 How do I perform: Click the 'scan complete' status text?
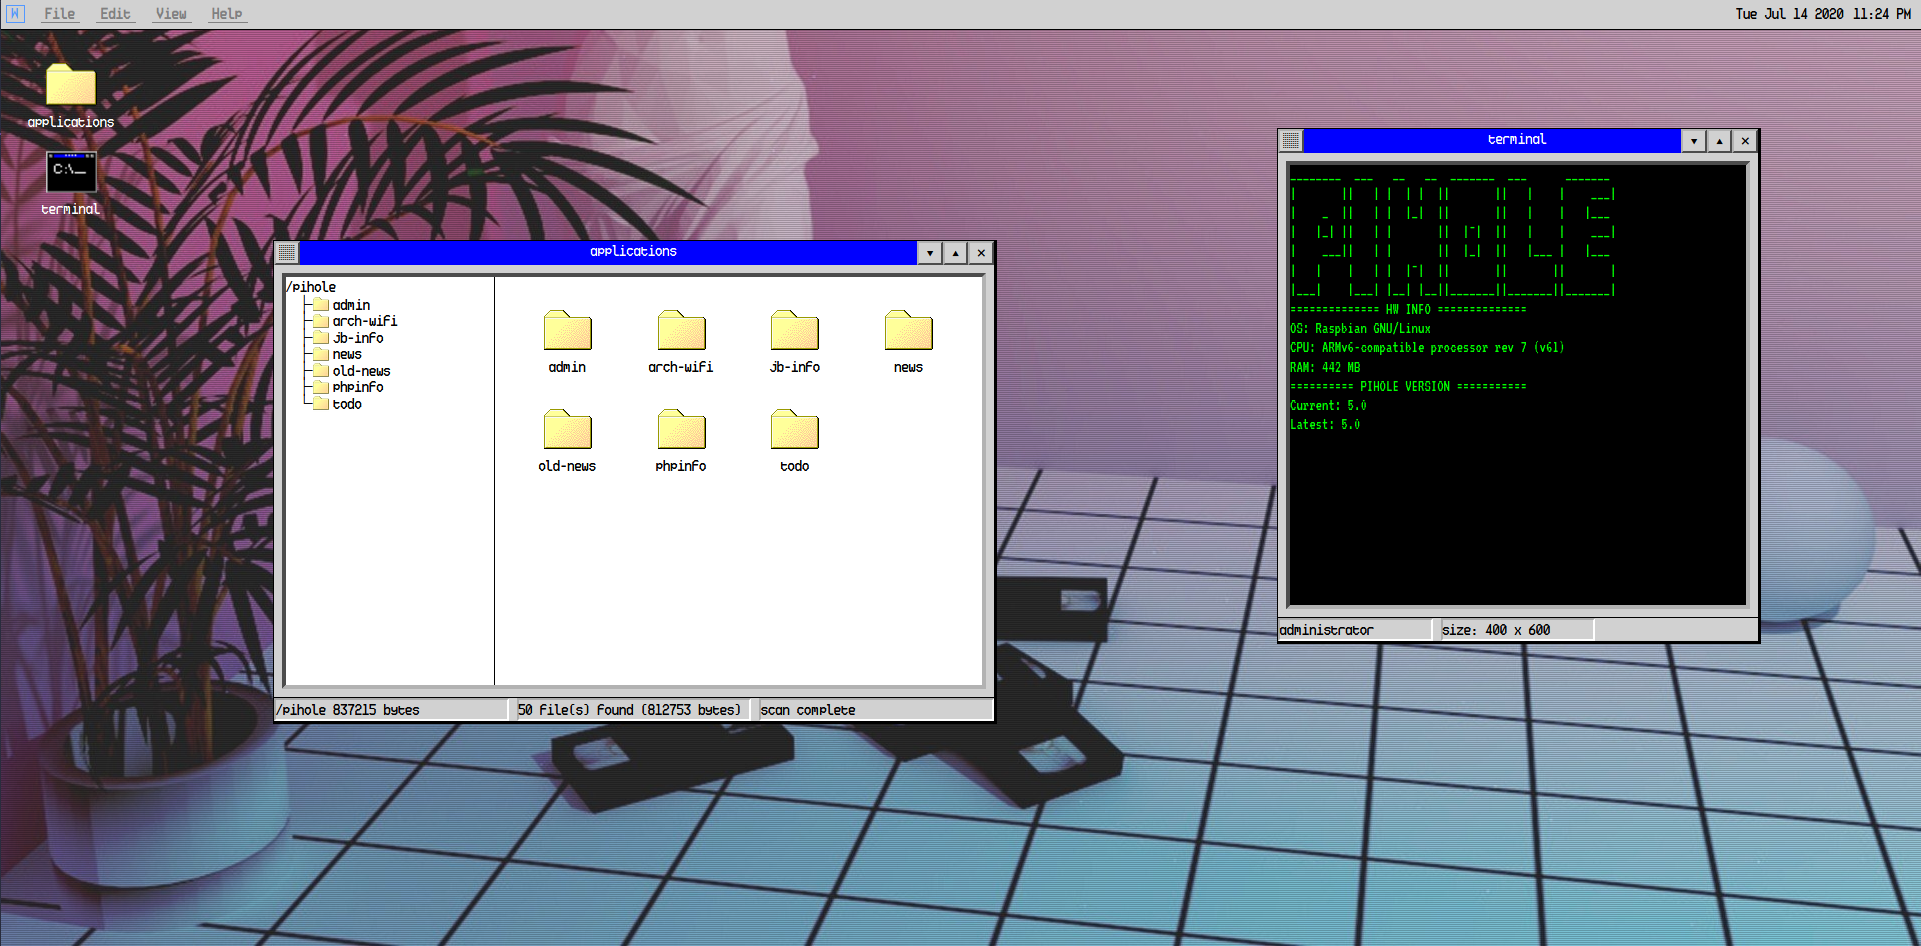click(x=808, y=710)
